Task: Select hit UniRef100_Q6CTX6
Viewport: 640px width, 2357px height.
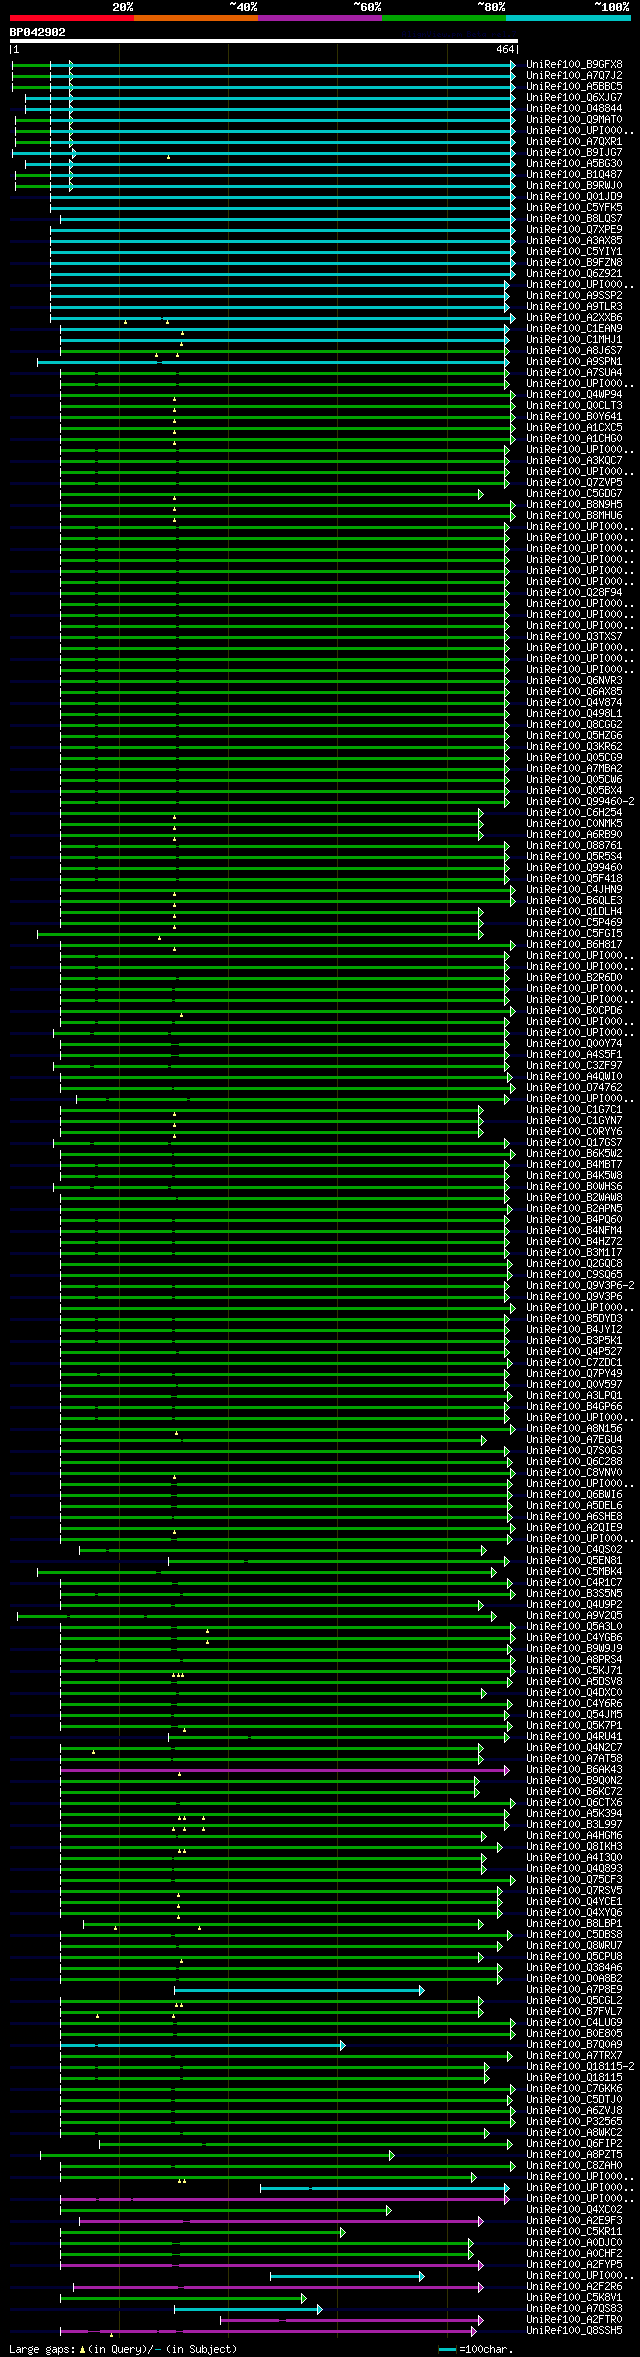Action: point(574,1802)
